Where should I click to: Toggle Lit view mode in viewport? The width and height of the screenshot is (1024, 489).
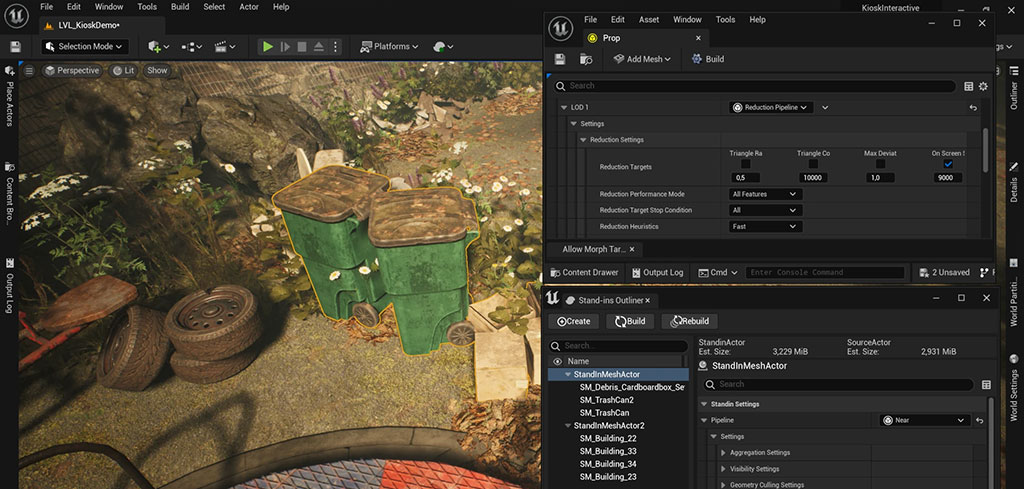point(123,71)
